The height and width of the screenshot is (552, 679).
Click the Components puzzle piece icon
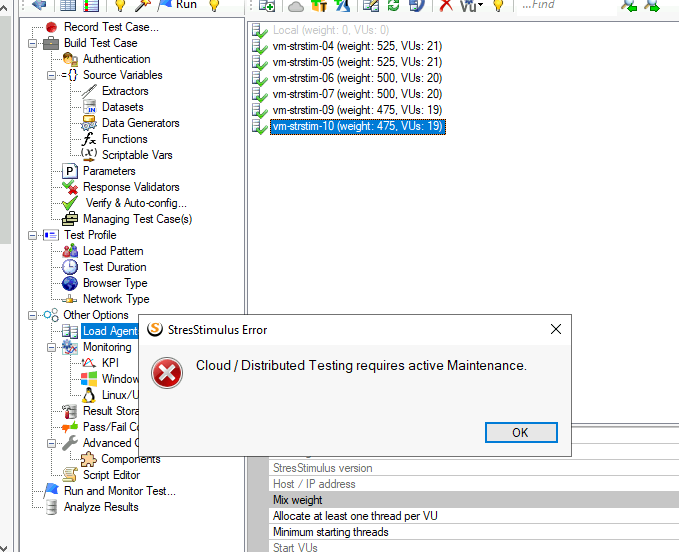point(89,459)
